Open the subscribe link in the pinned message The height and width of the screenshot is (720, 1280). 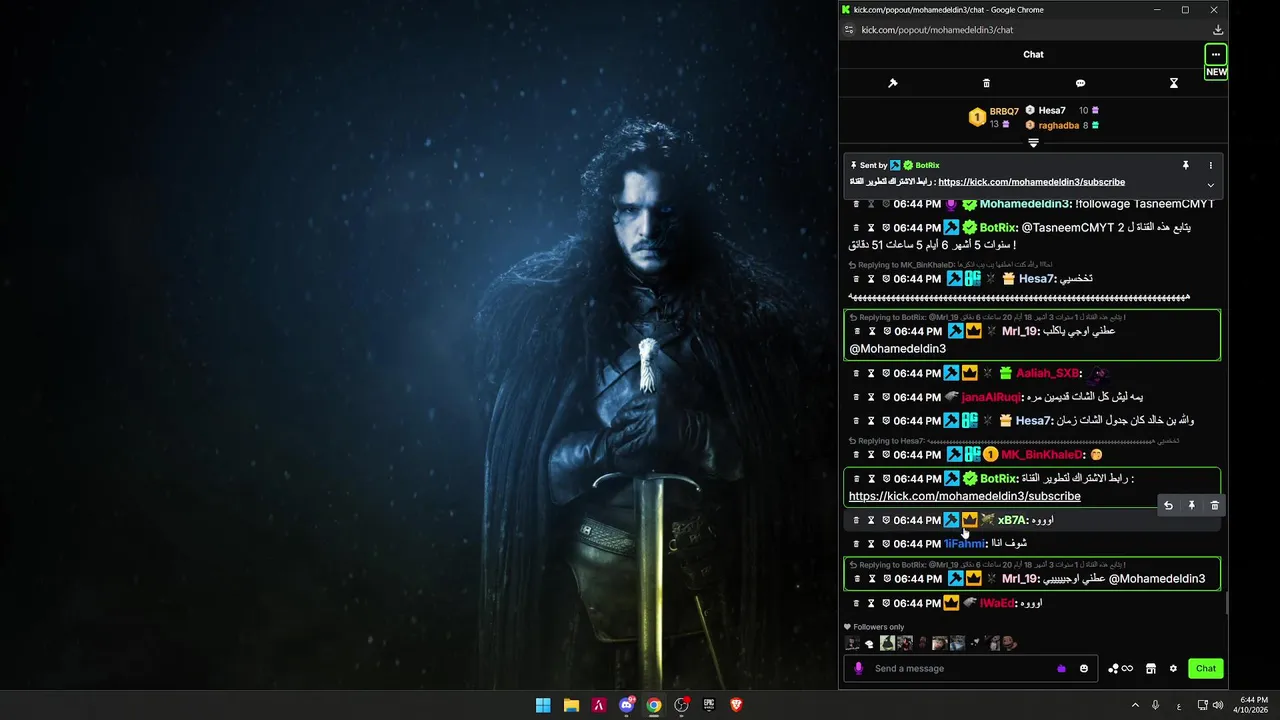(1031, 182)
